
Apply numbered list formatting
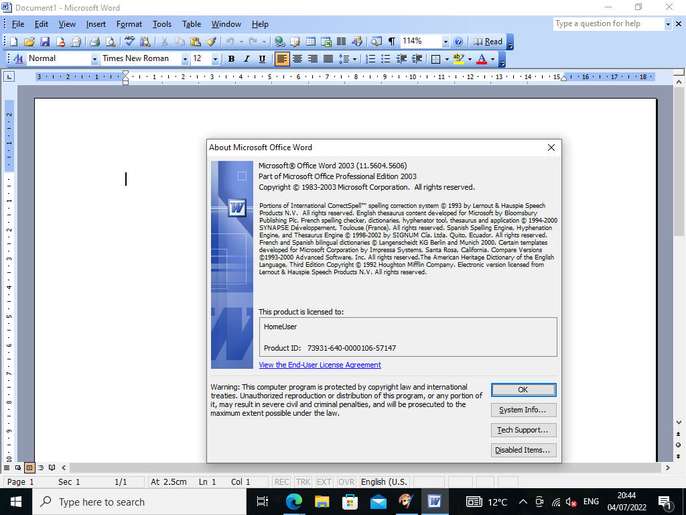370,59
